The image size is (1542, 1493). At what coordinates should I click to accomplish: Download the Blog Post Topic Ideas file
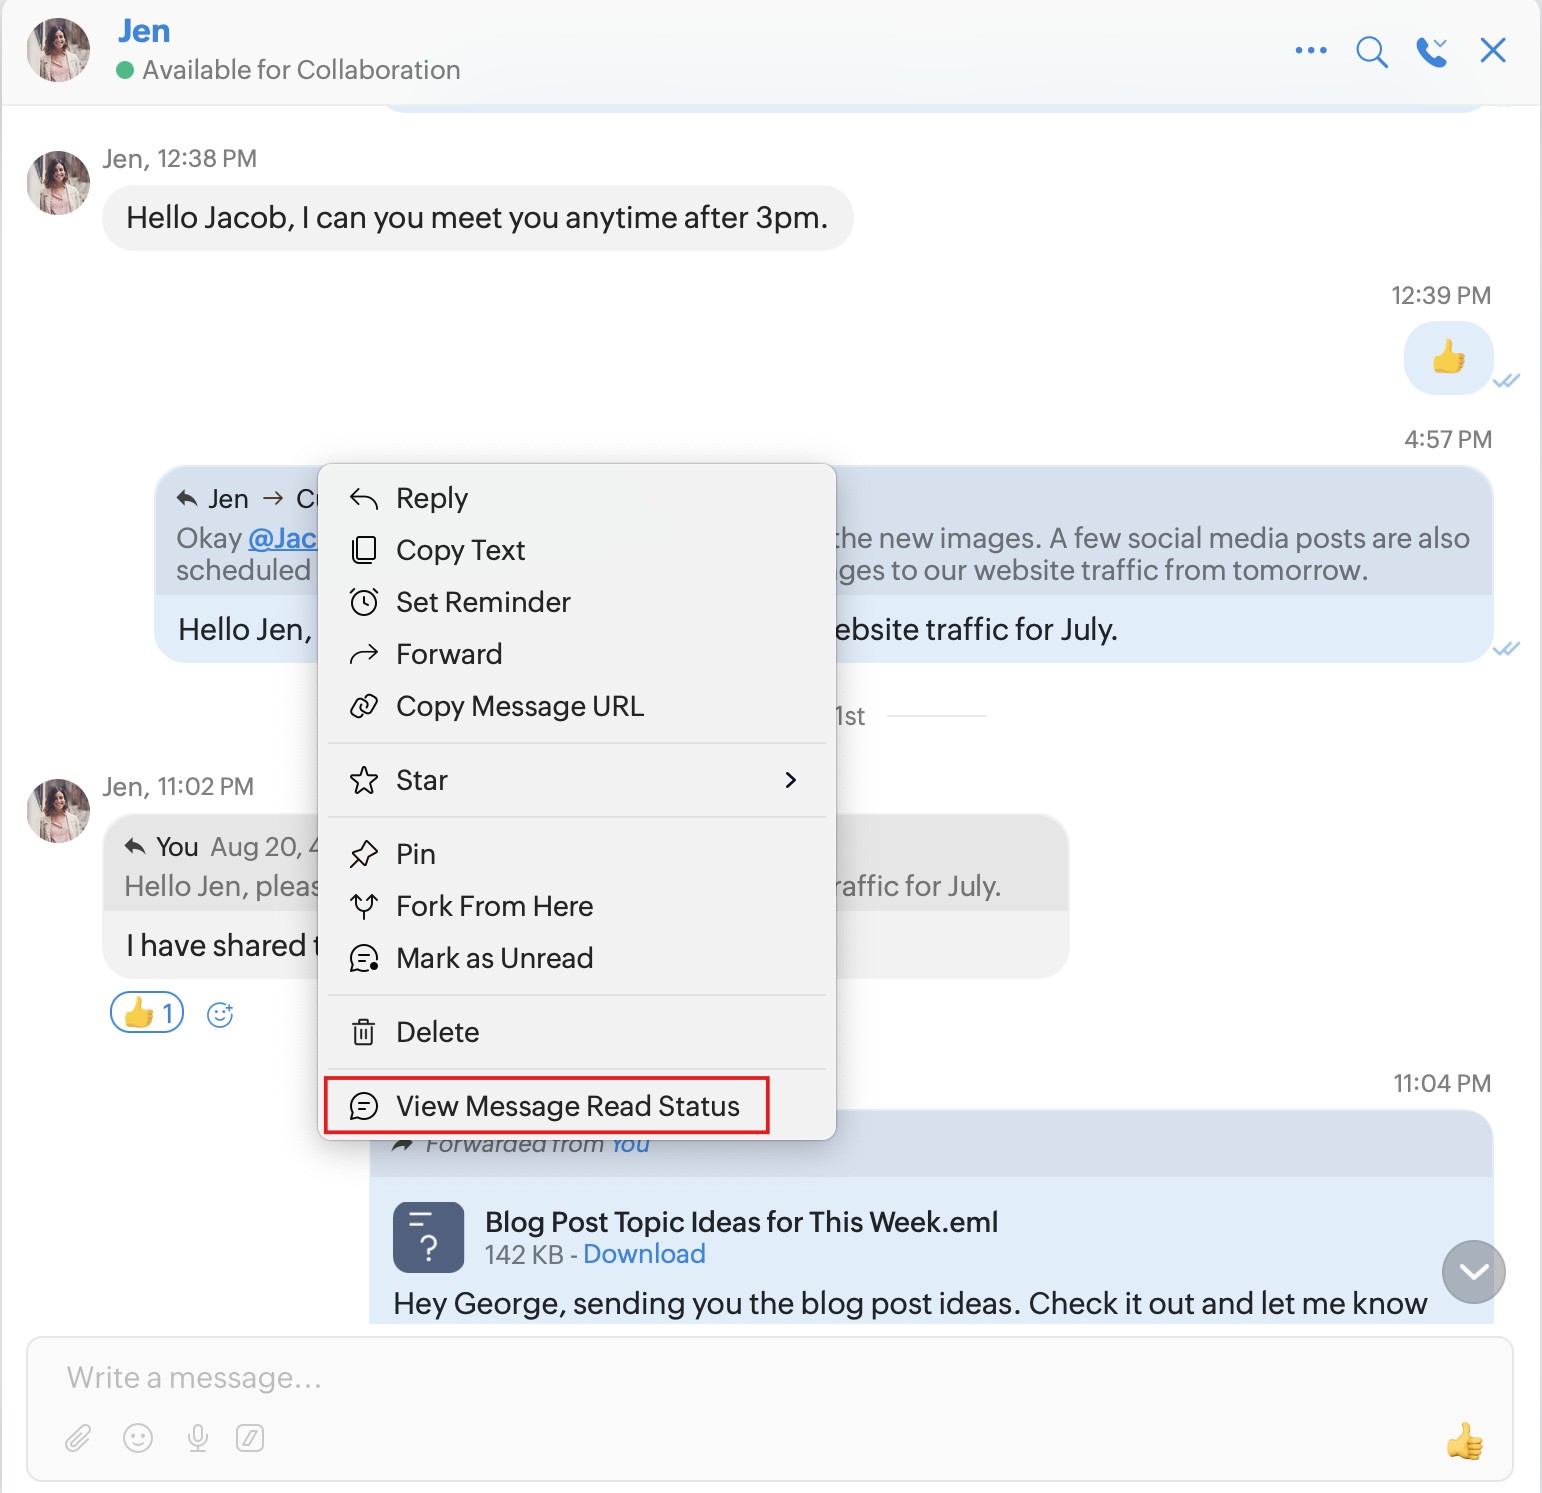click(x=644, y=1254)
